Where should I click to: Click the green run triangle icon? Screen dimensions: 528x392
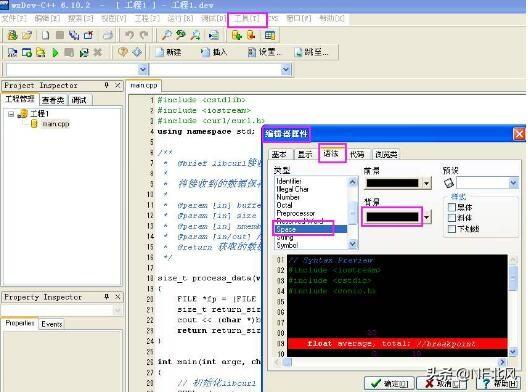coord(55,53)
